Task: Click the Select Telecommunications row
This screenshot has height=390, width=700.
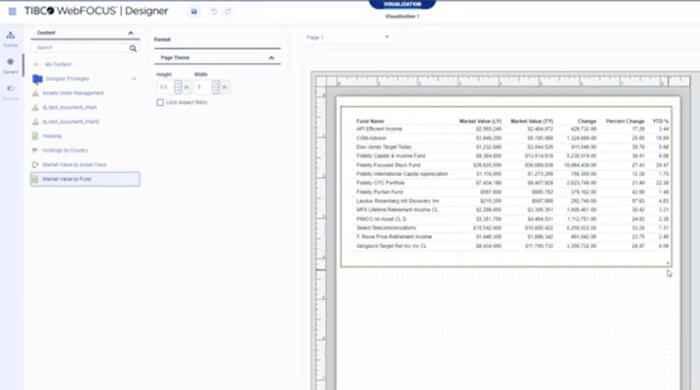Action: click(x=512, y=228)
